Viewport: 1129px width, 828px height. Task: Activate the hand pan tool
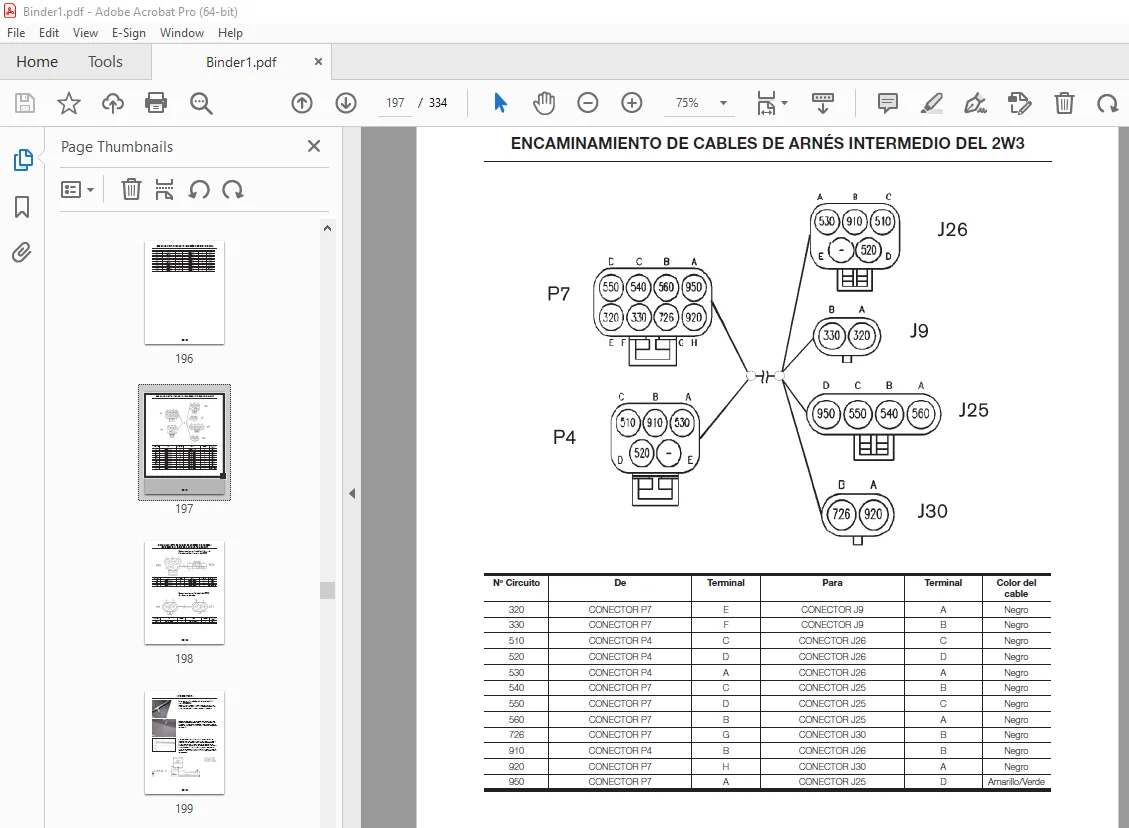[x=544, y=103]
